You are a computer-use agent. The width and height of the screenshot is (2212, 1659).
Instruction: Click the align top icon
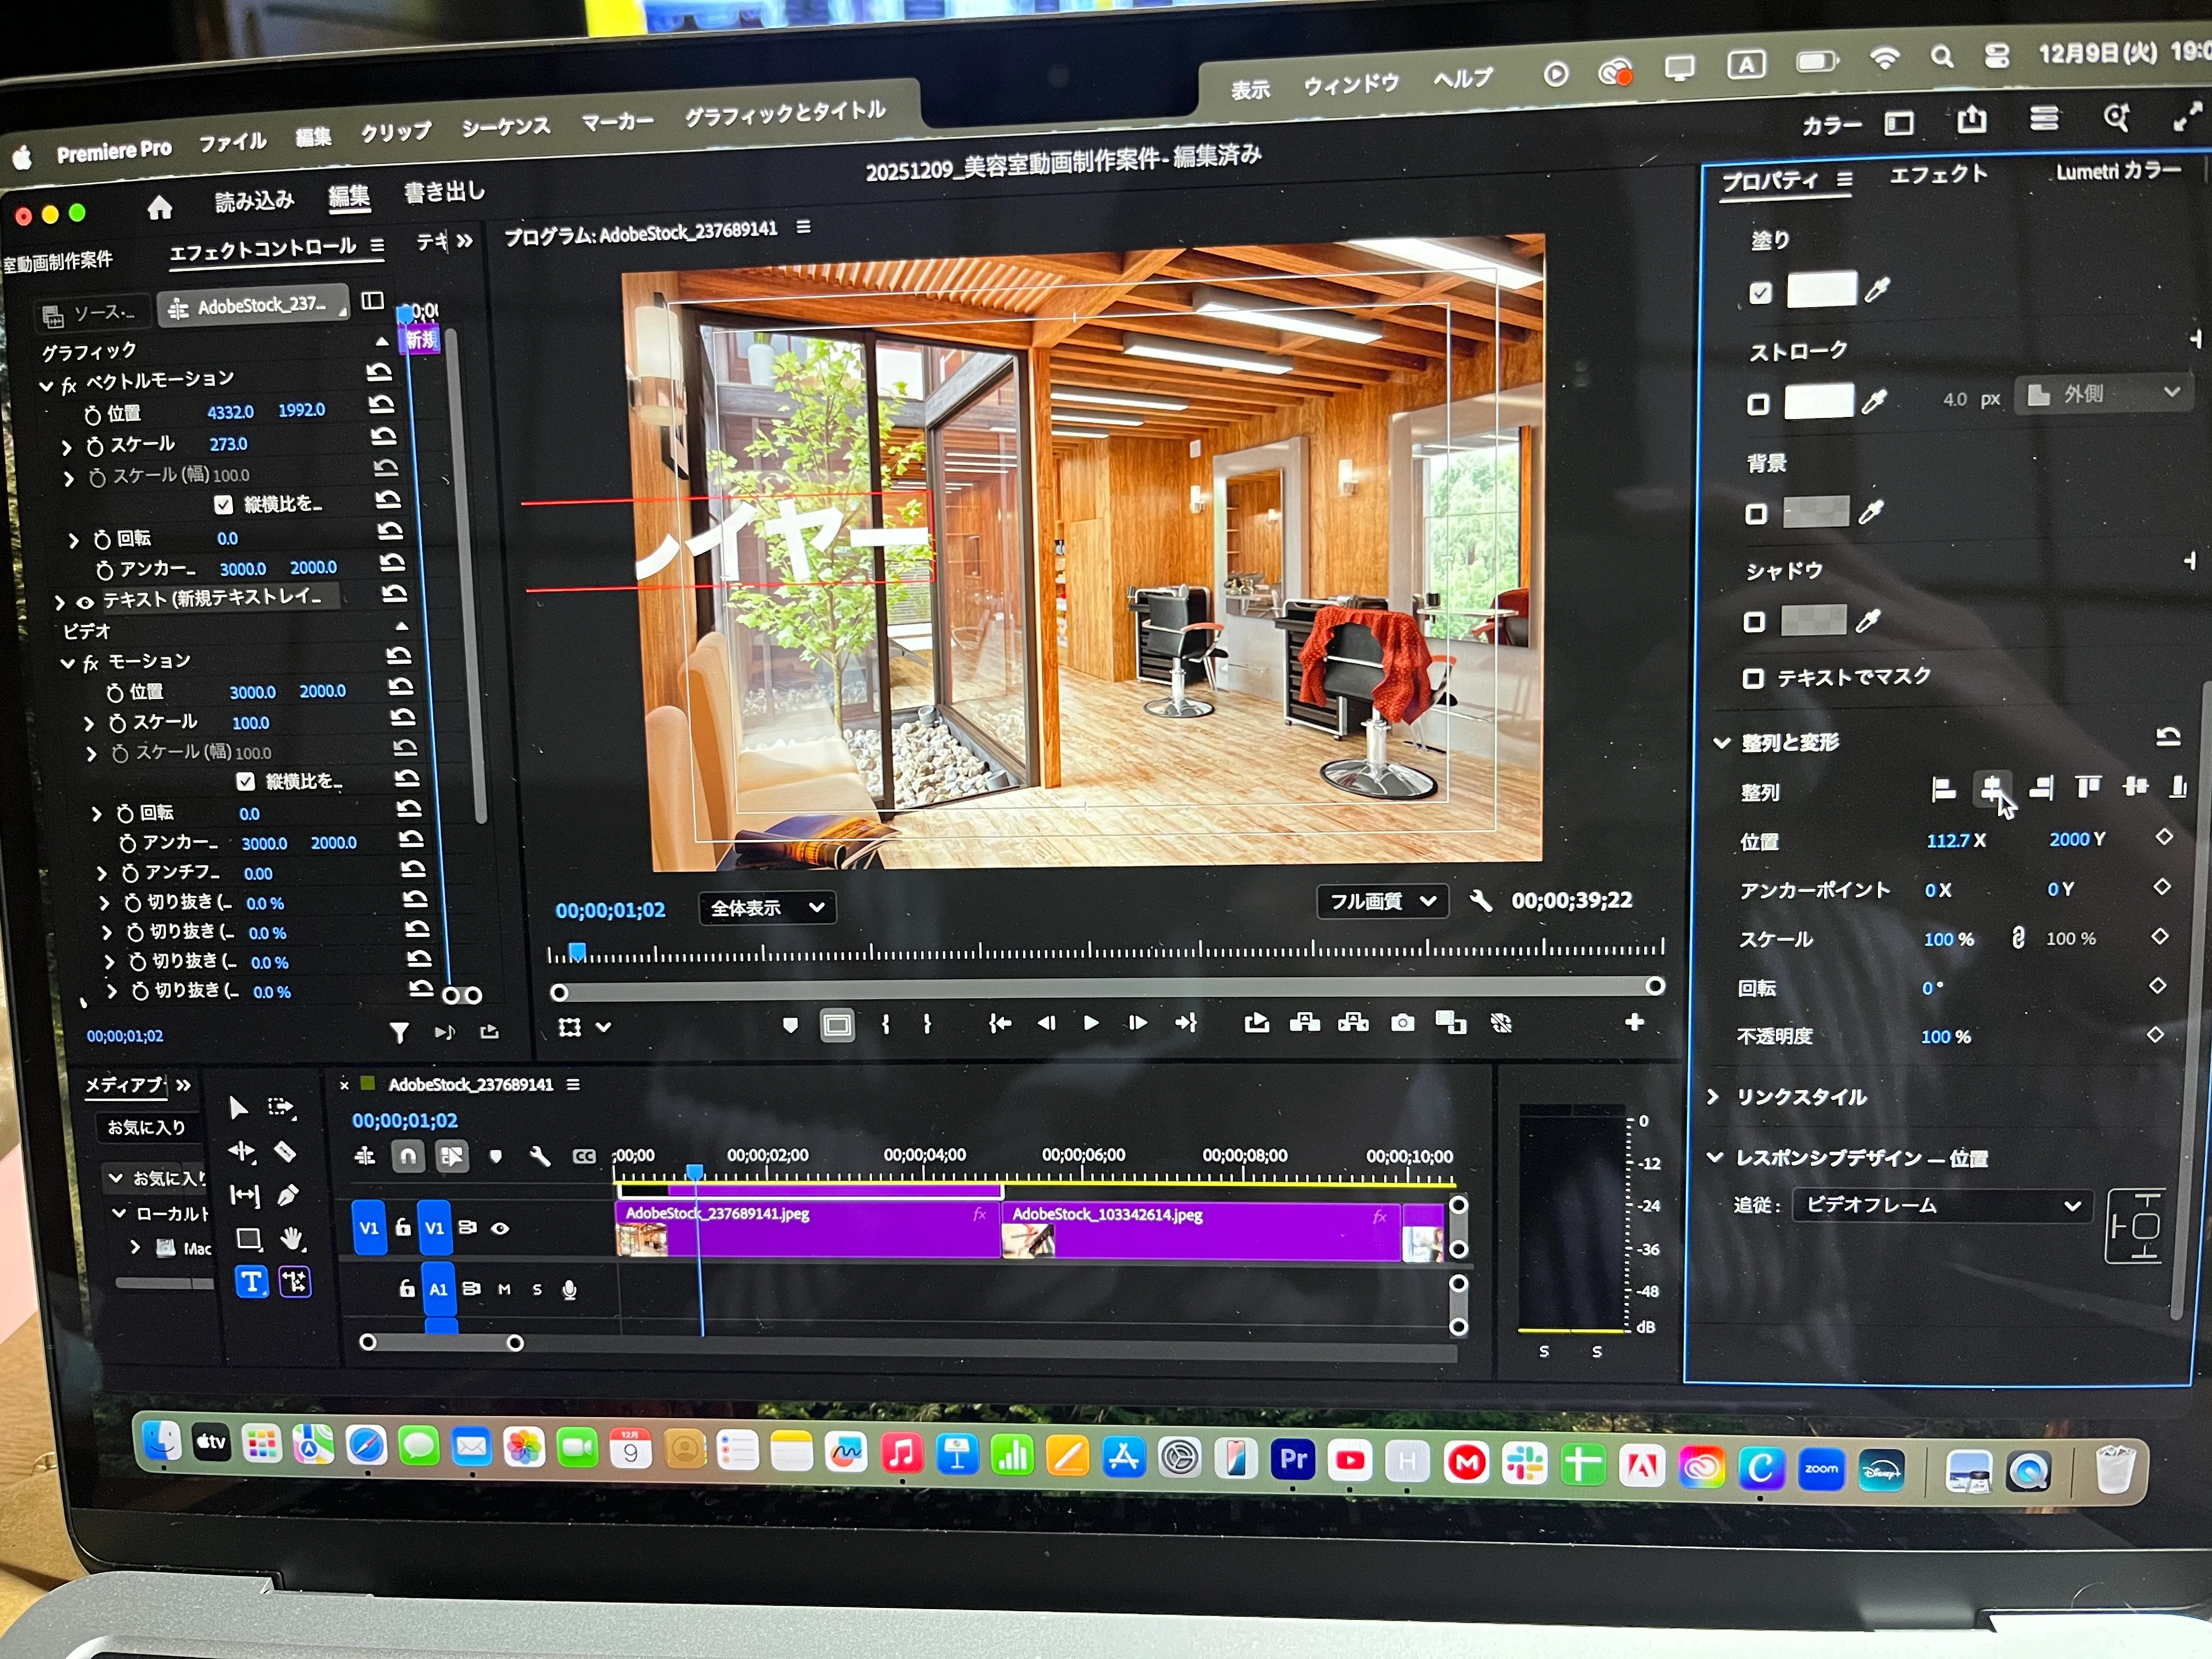point(2088,787)
